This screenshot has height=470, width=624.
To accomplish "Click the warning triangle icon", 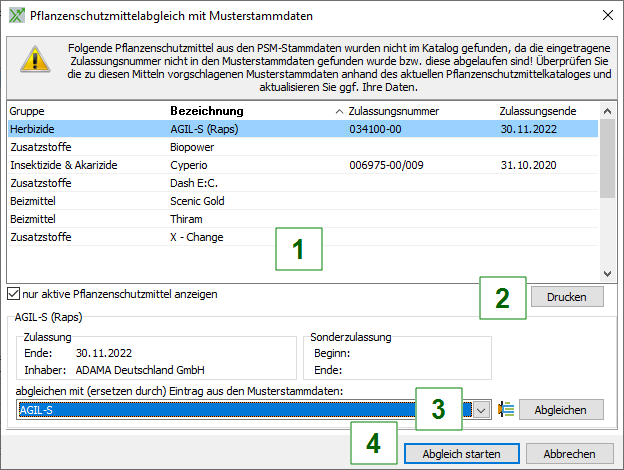I will click(34, 61).
